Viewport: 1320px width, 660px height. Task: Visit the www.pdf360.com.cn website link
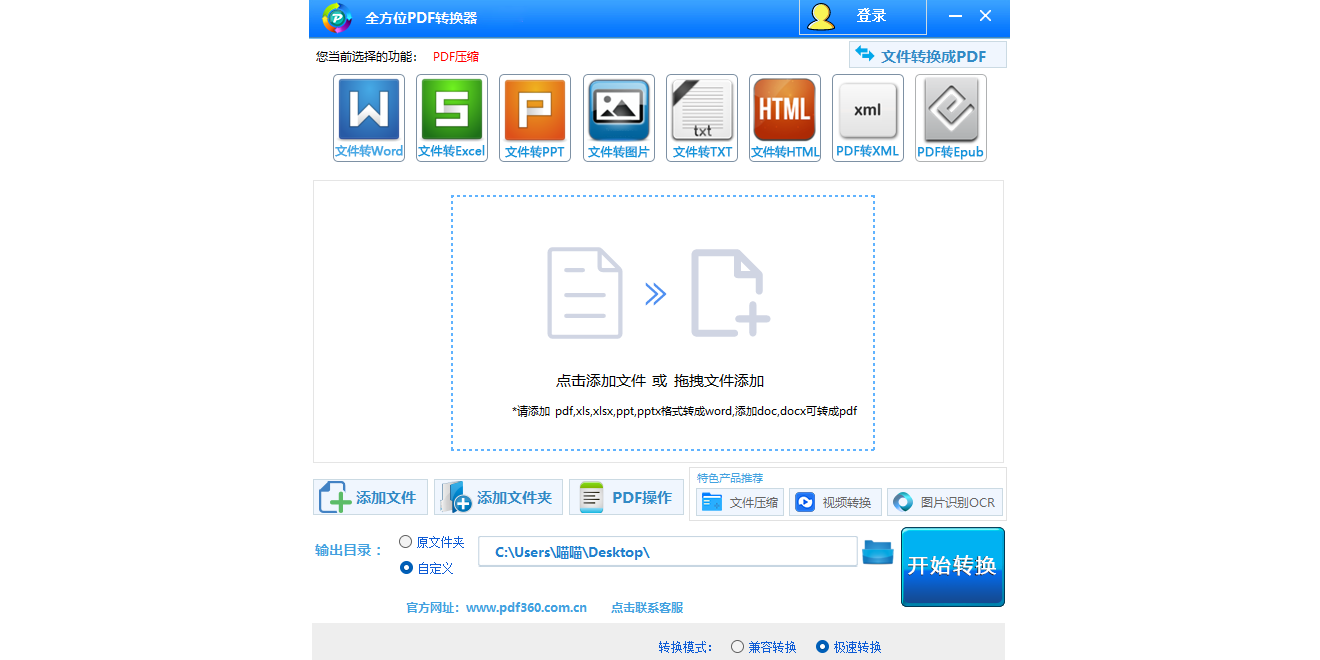pyautogui.click(x=528, y=607)
